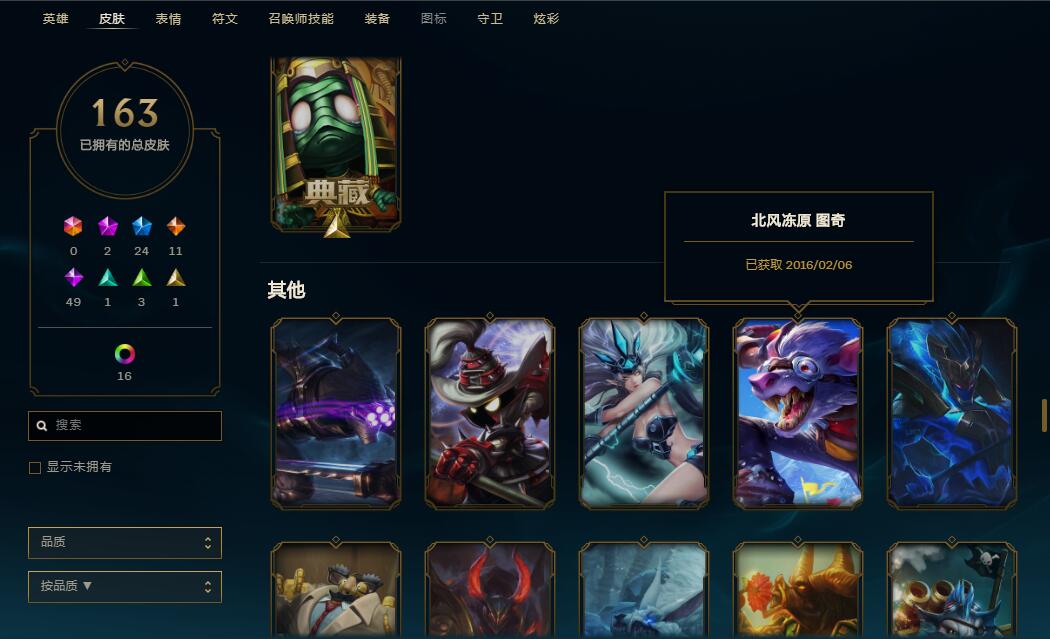
Task: Click the 搜索 search field
Action: click(125, 426)
